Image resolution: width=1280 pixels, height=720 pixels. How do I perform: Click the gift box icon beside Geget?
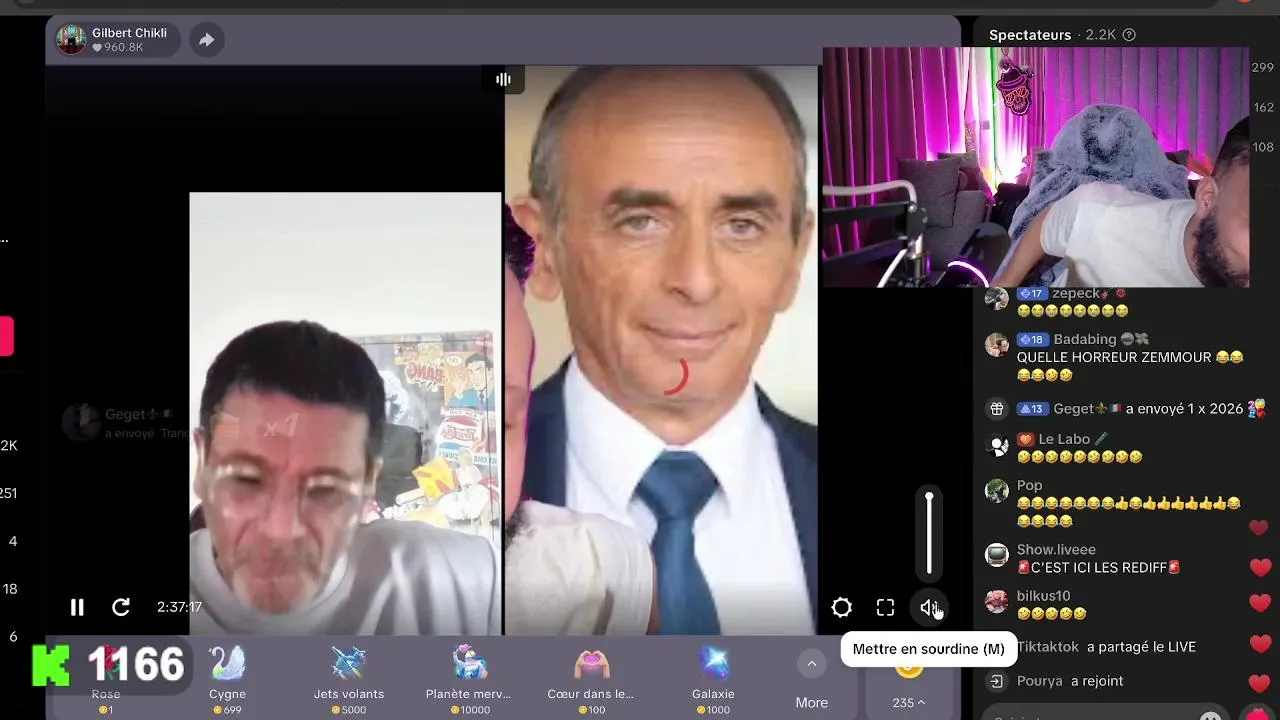click(997, 409)
